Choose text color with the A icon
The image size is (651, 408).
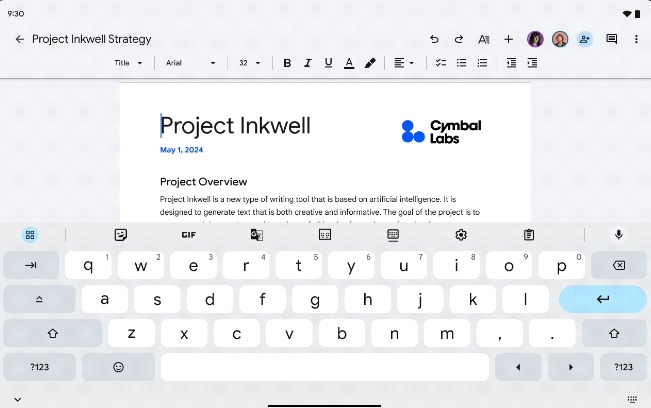[x=349, y=63]
